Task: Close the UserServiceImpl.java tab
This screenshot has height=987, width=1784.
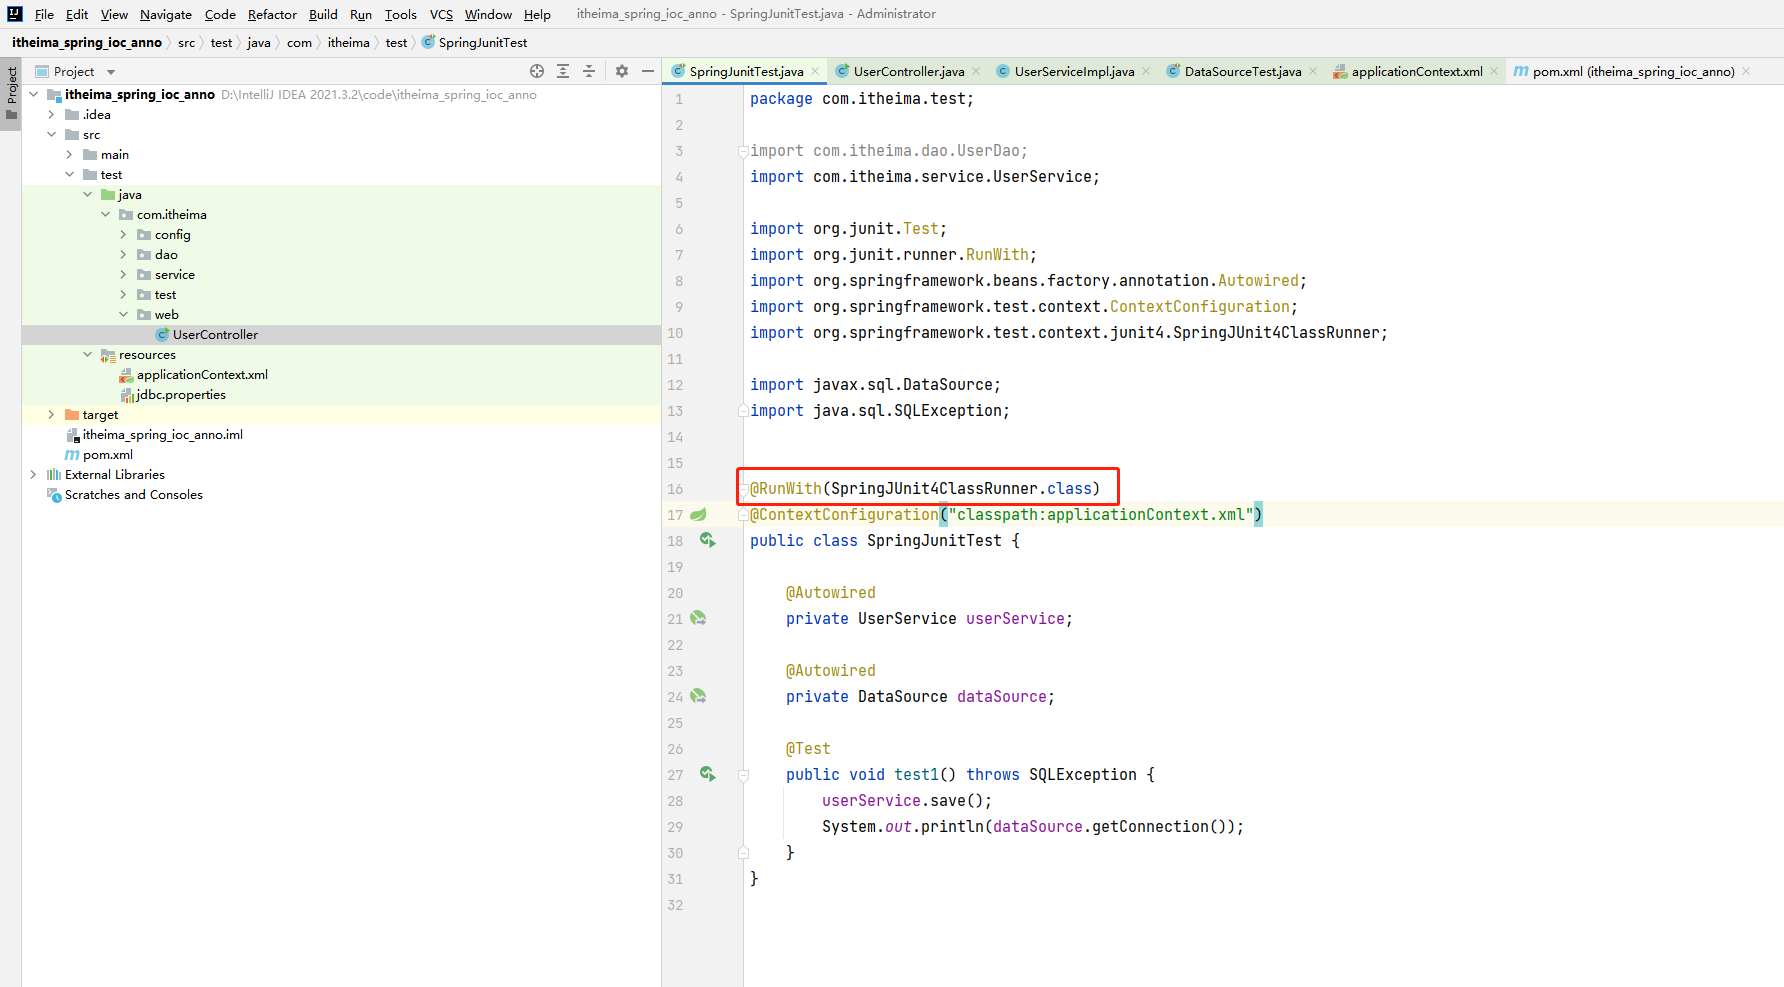Action: coord(1146,71)
